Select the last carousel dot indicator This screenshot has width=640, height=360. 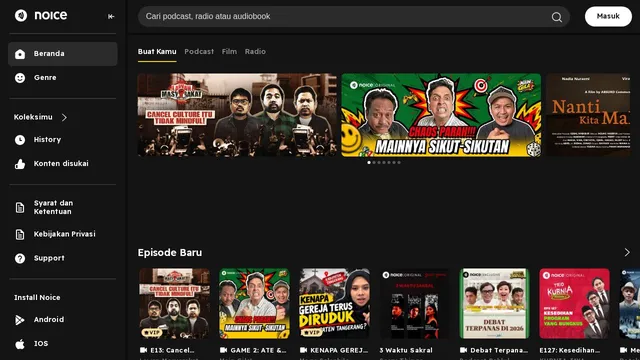pos(399,162)
